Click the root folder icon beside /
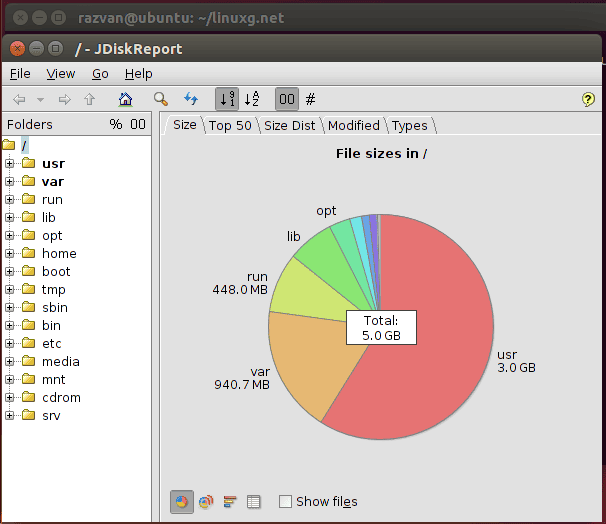The height and width of the screenshot is (524, 606). (9, 145)
